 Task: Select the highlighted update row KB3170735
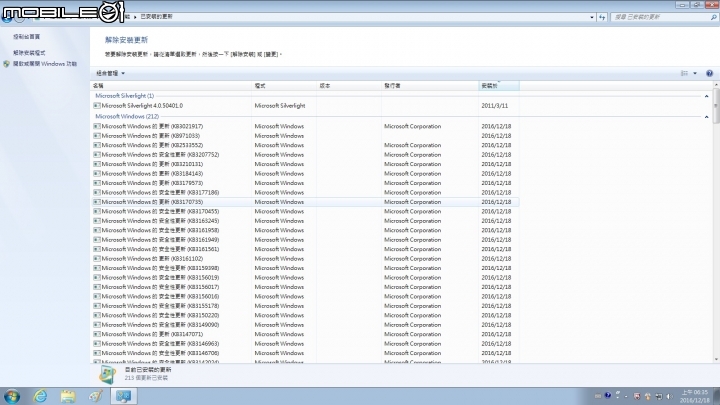(x=305, y=202)
